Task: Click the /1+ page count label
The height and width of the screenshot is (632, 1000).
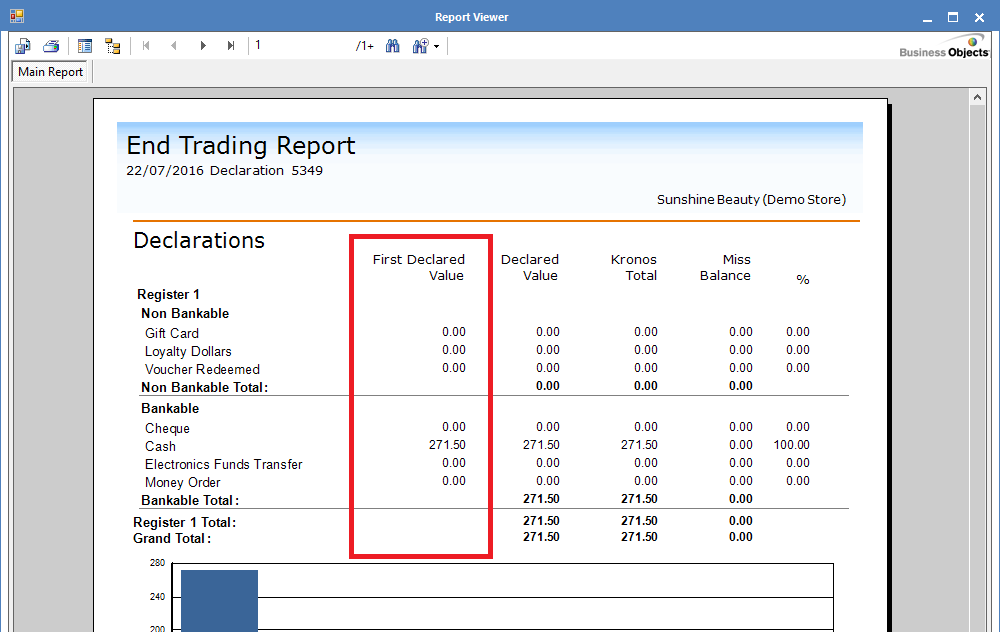Action: coord(364,46)
